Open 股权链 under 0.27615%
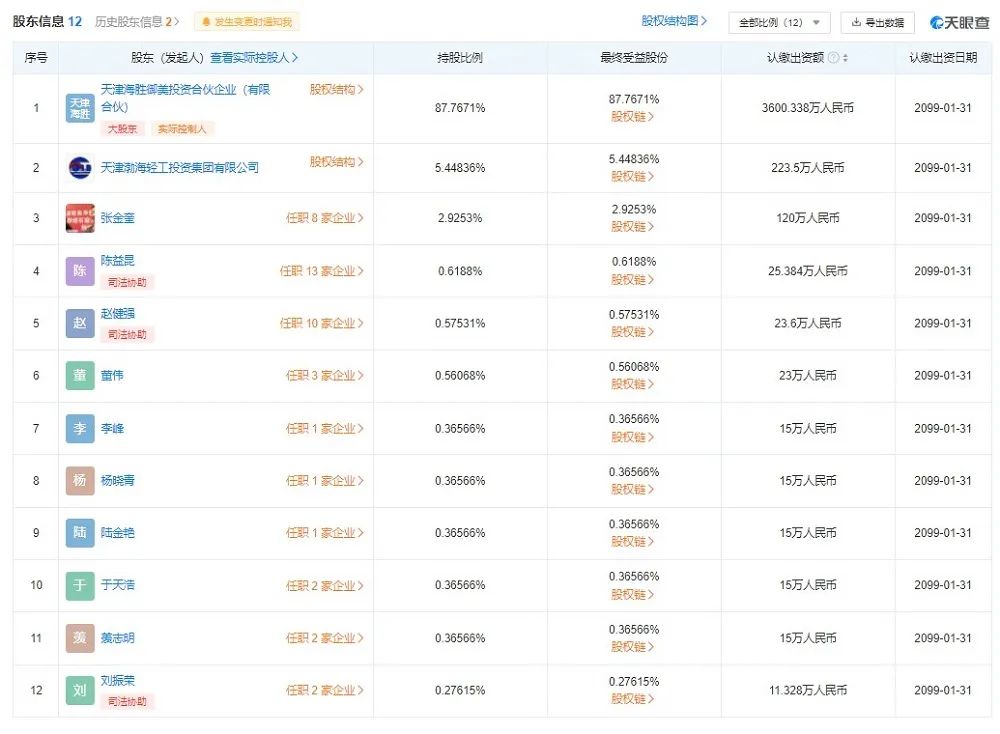This screenshot has width=1000, height=734. coord(633,700)
